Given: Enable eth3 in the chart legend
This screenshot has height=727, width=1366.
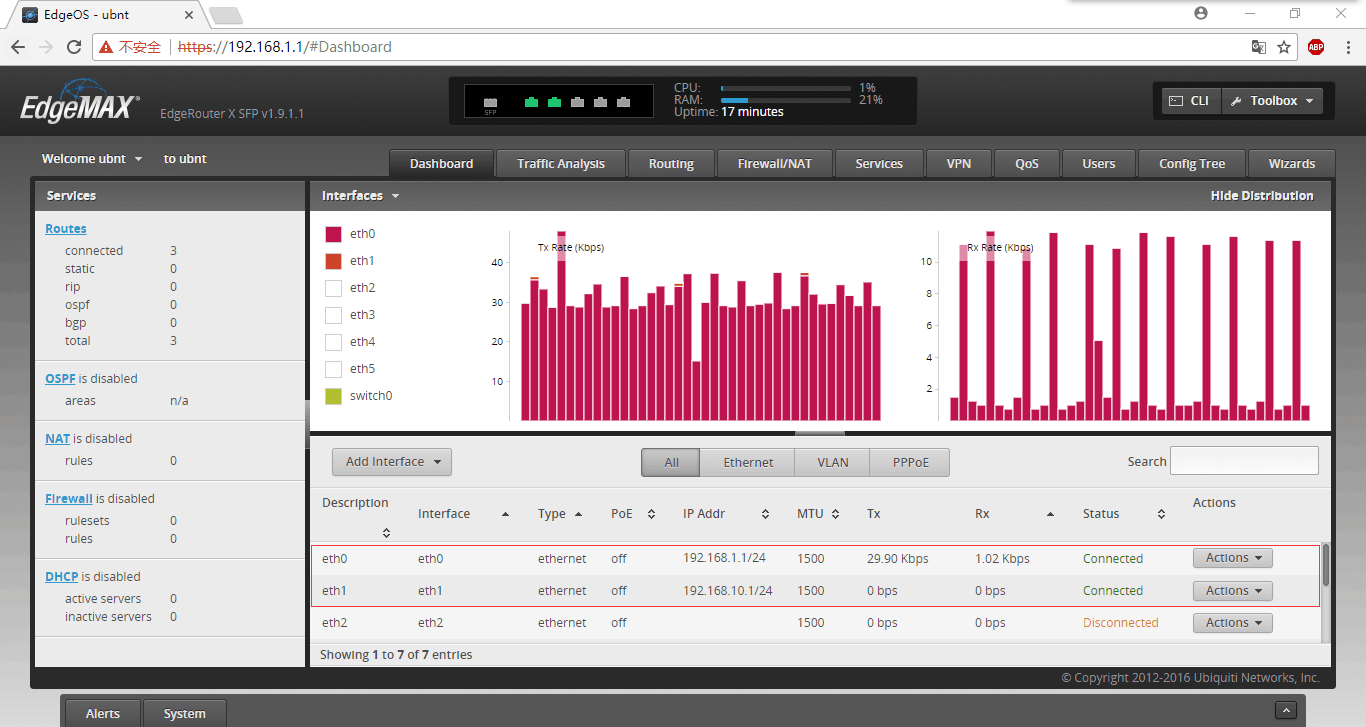Looking at the screenshot, I should (334, 315).
